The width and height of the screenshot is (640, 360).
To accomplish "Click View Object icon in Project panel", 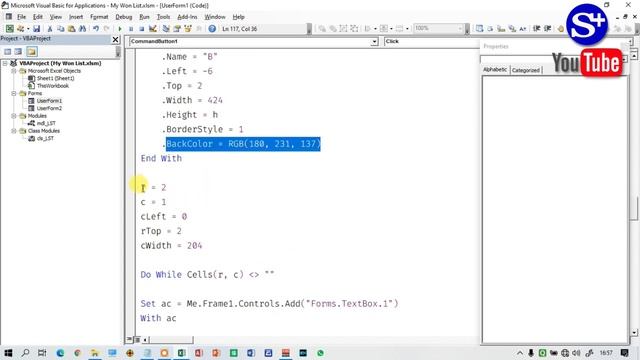I will click(18, 51).
